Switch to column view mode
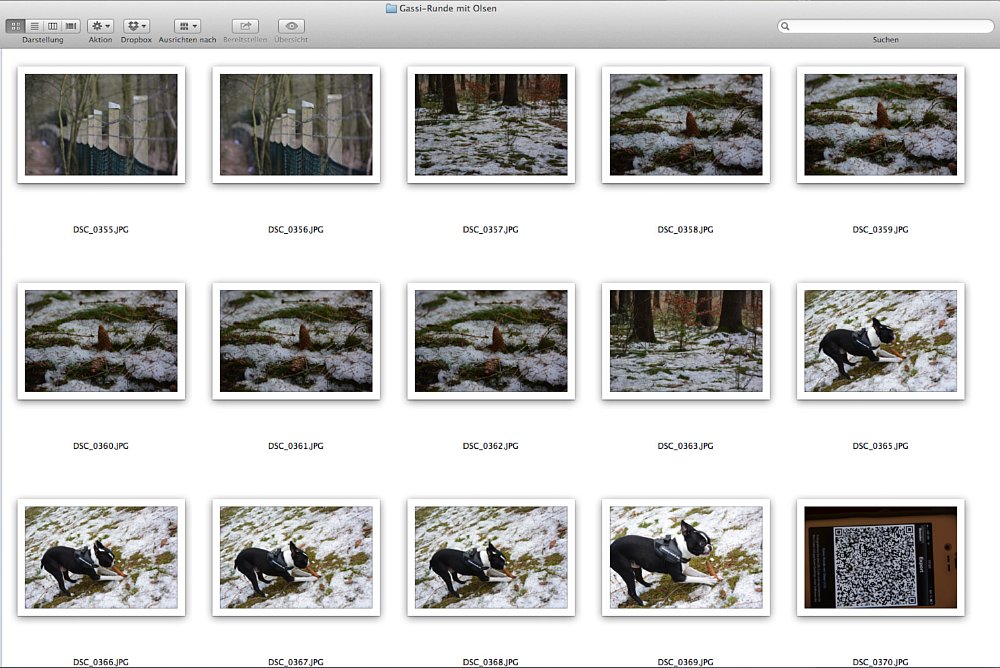Screen dimensions: 1000x668 click(x=52, y=26)
